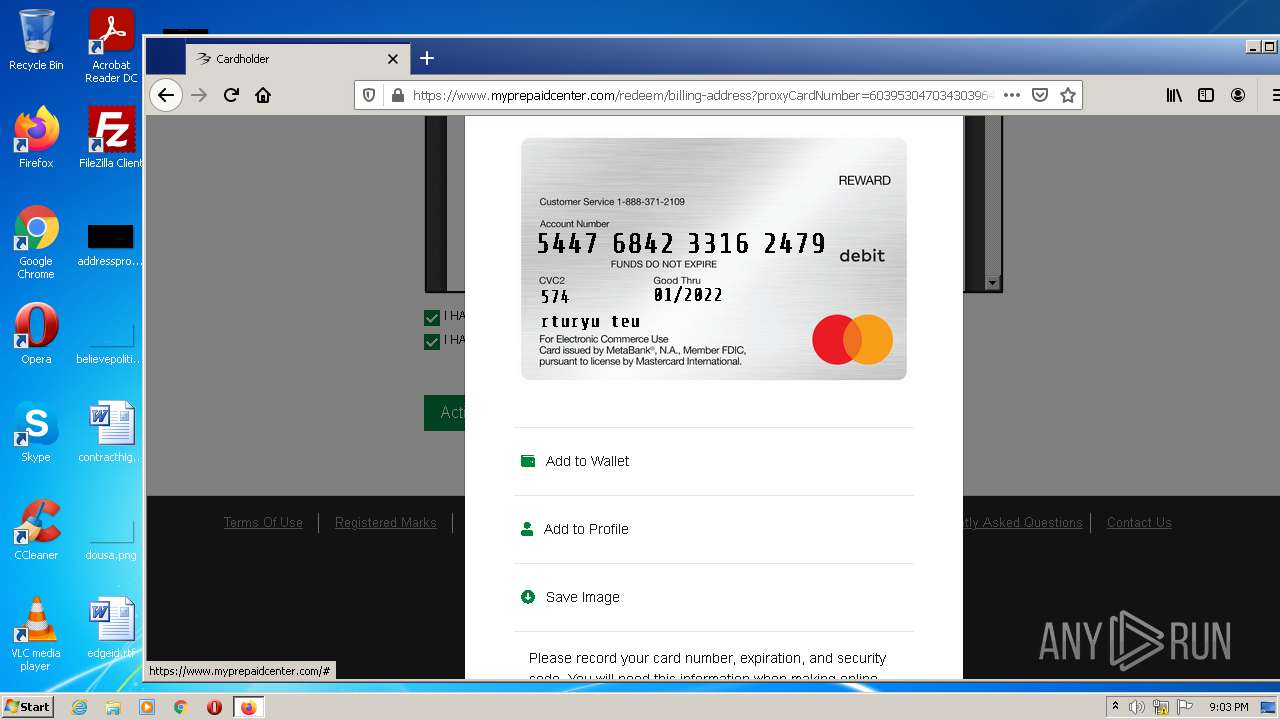Screen dimensions: 1280x720
Task: Open dousa.png desktop file
Action: tap(110, 539)
